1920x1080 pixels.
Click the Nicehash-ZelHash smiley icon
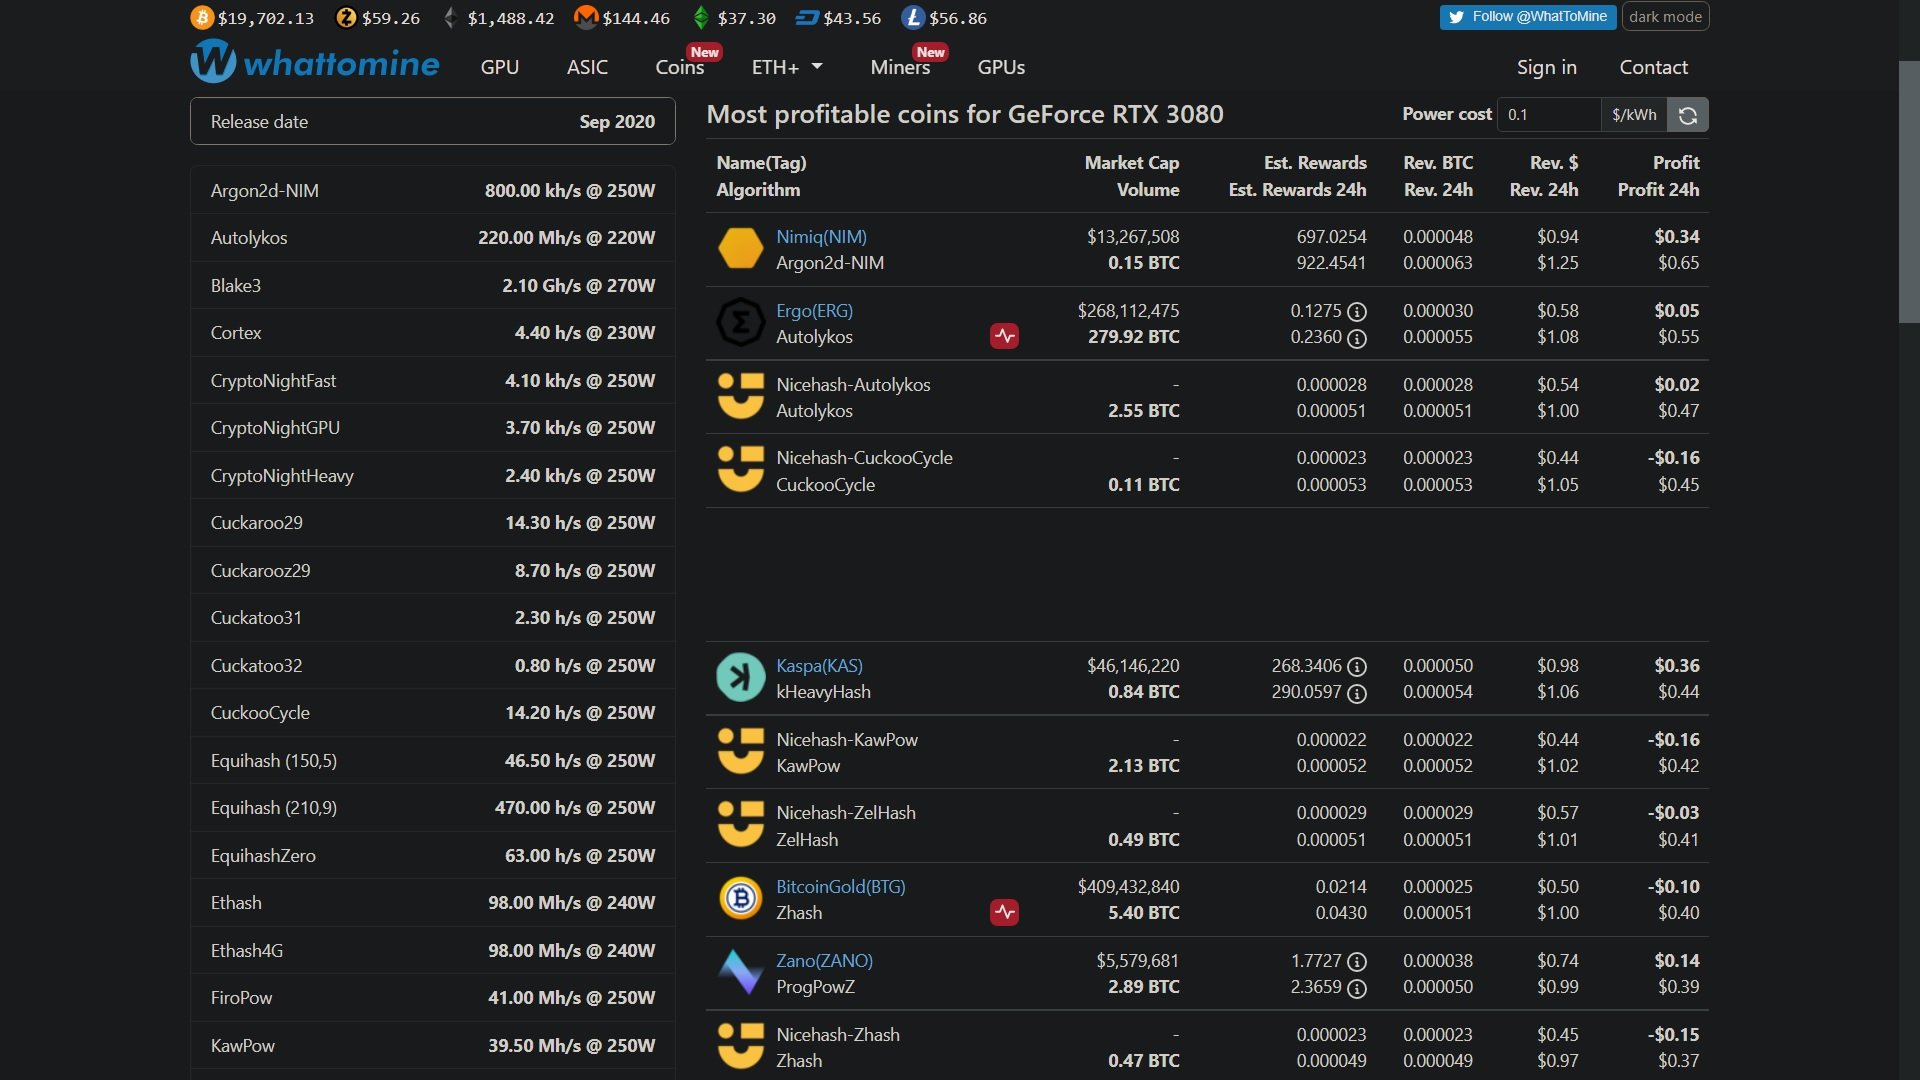741,825
